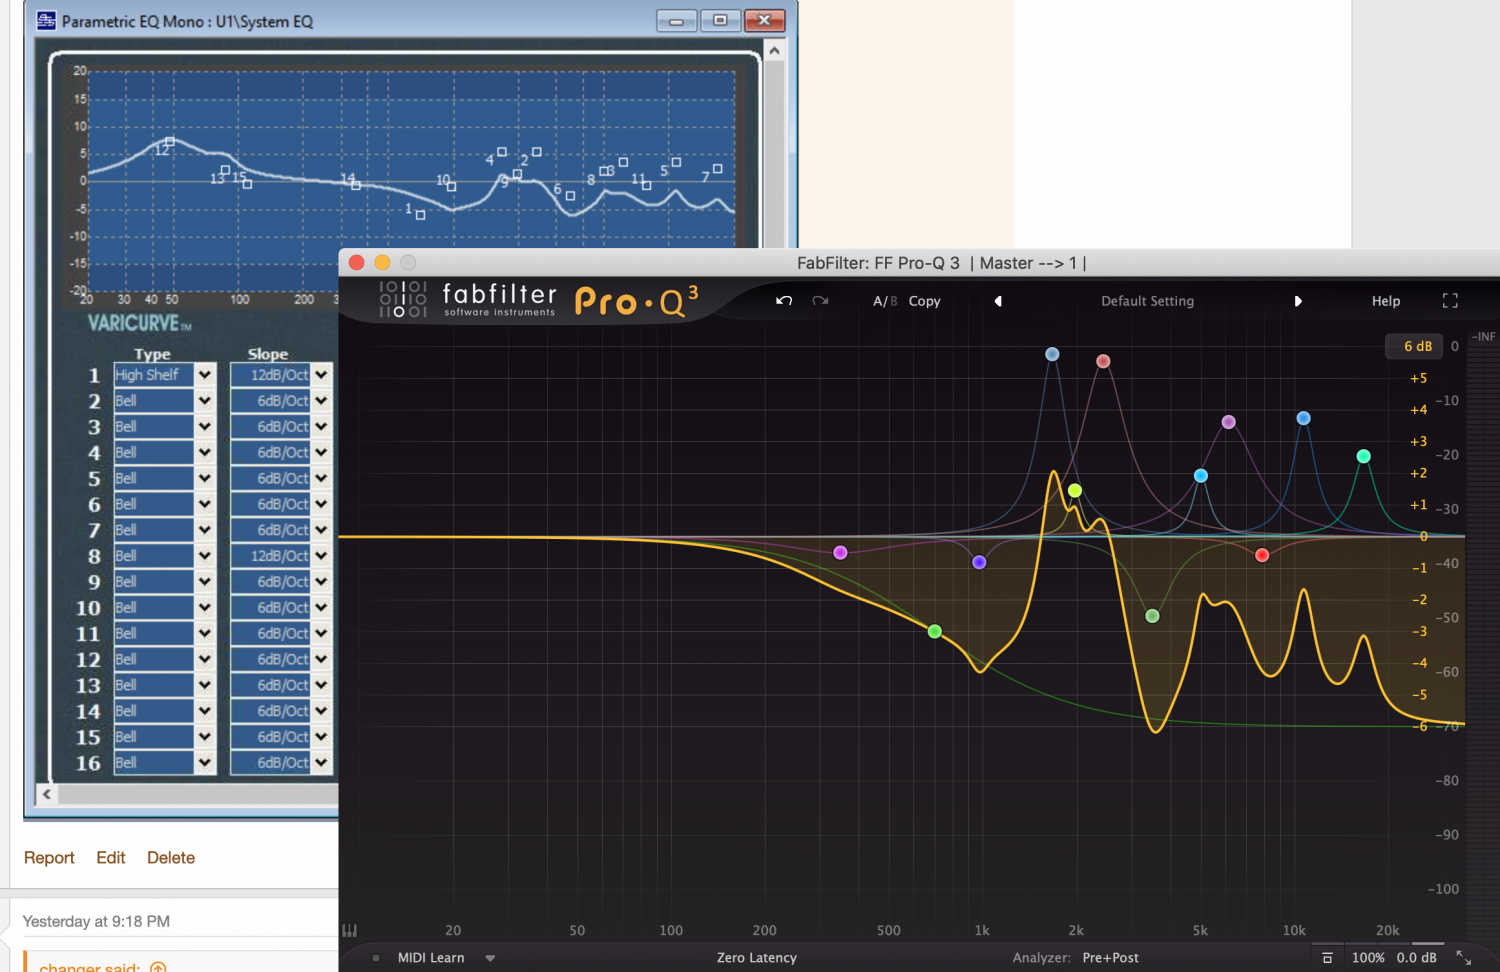Click band 12 handle in Parametric EQ graph
Viewport: 1500px width, 972px height.
(170, 142)
